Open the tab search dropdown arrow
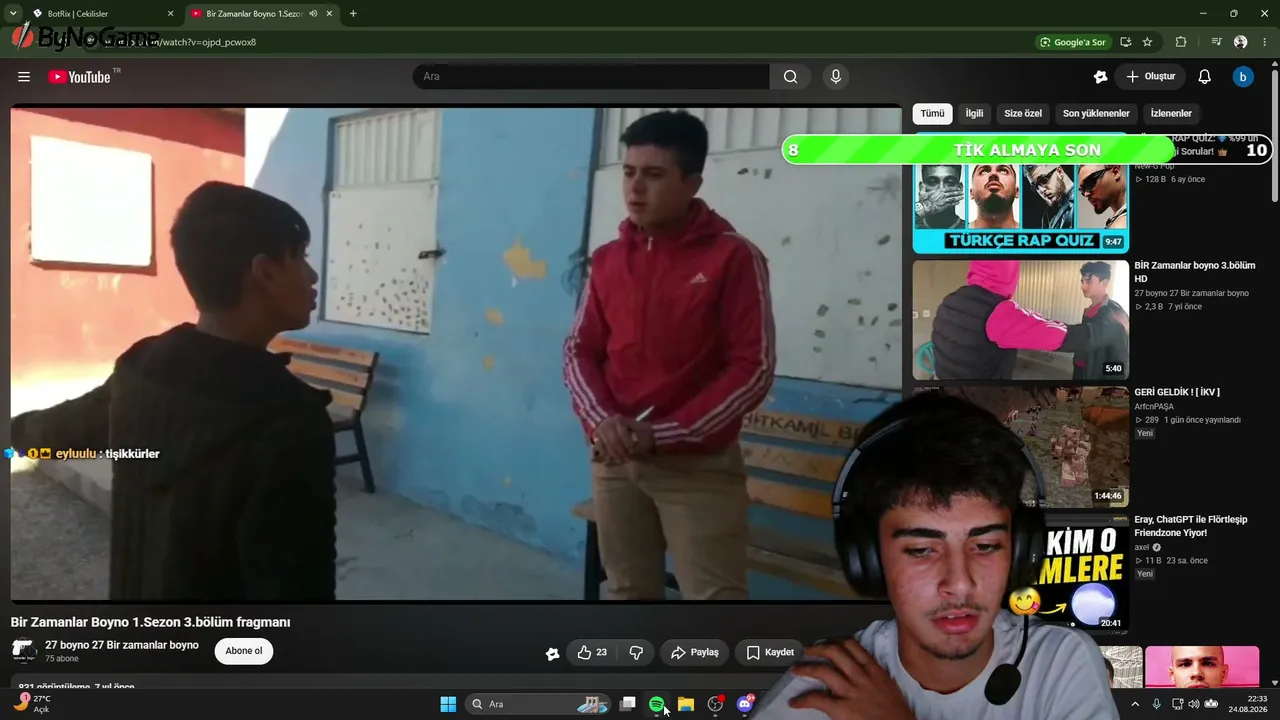 13,14
